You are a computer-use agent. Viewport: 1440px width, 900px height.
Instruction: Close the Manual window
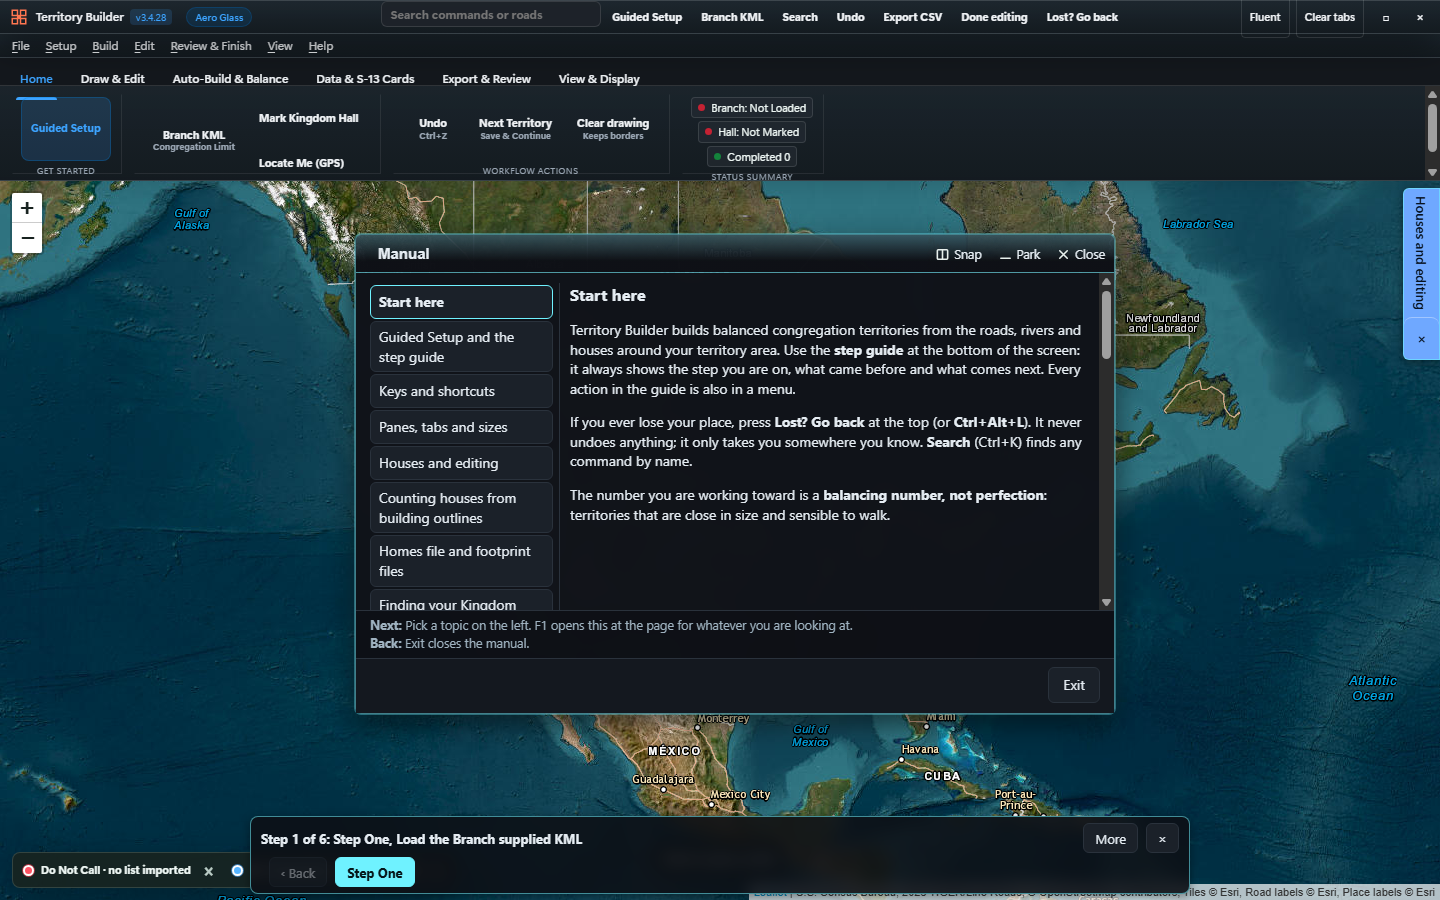click(1082, 255)
